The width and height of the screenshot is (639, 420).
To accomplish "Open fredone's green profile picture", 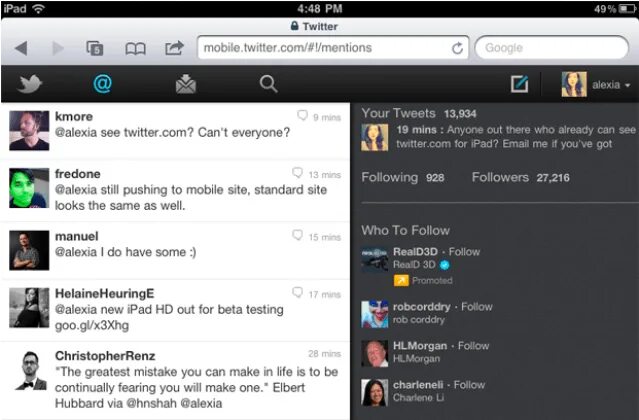I will click(x=29, y=188).
